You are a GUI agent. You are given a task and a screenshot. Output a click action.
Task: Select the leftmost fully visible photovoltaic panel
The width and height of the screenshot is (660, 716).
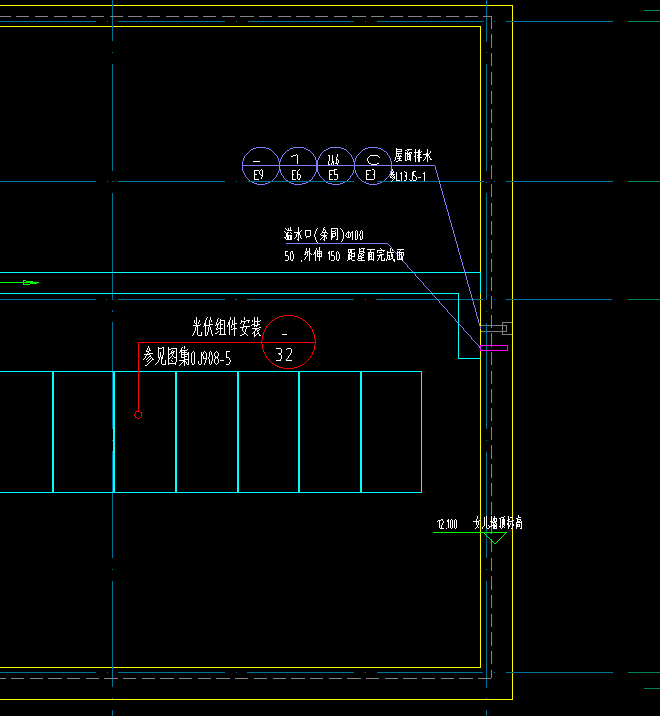click(83, 432)
